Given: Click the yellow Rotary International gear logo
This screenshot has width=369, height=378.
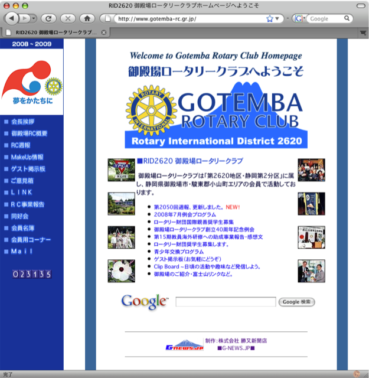Looking at the screenshot, I should [x=151, y=110].
